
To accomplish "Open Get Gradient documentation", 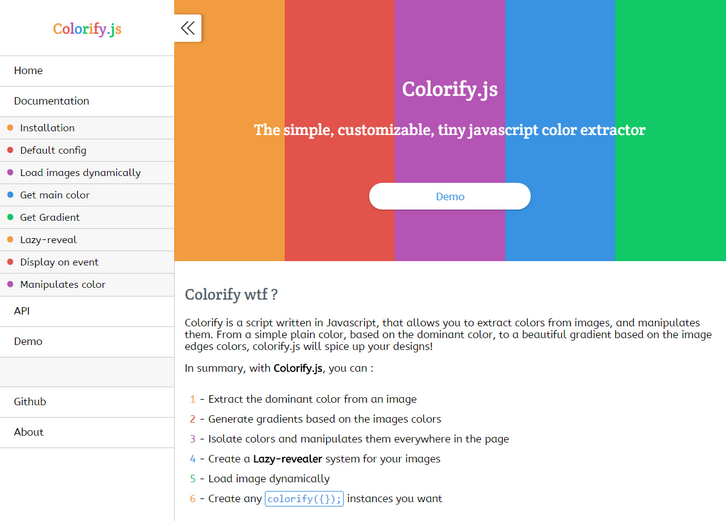I will pyautogui.click(x=49, y=217).
